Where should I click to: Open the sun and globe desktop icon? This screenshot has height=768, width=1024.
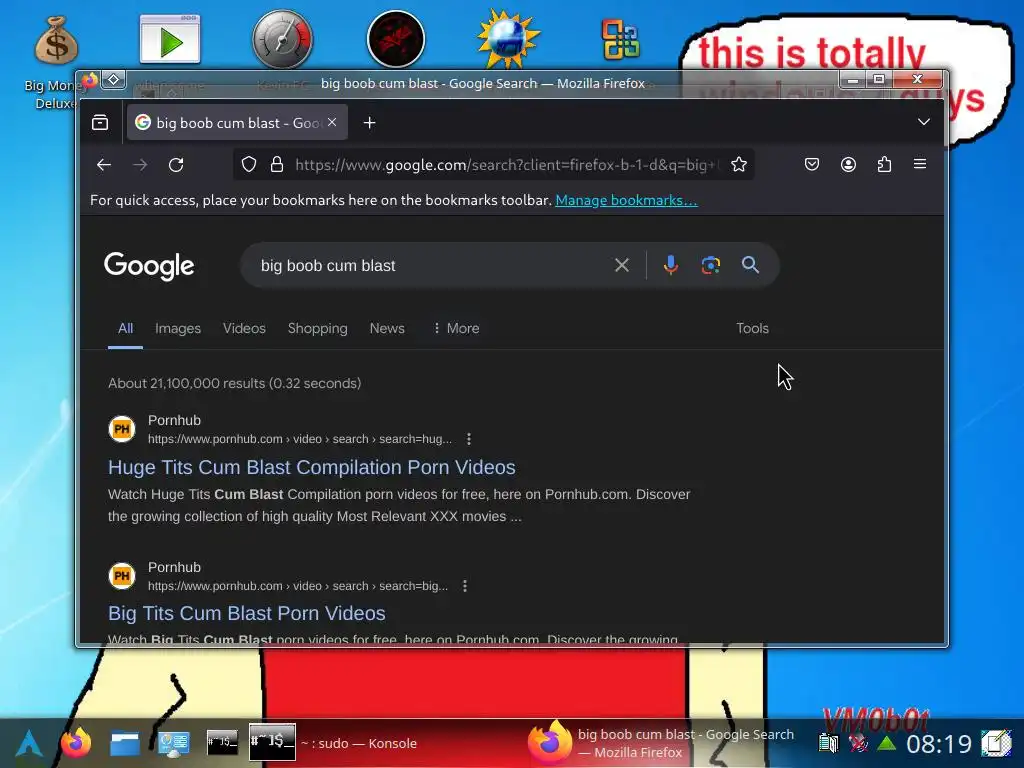coord(508,39)
